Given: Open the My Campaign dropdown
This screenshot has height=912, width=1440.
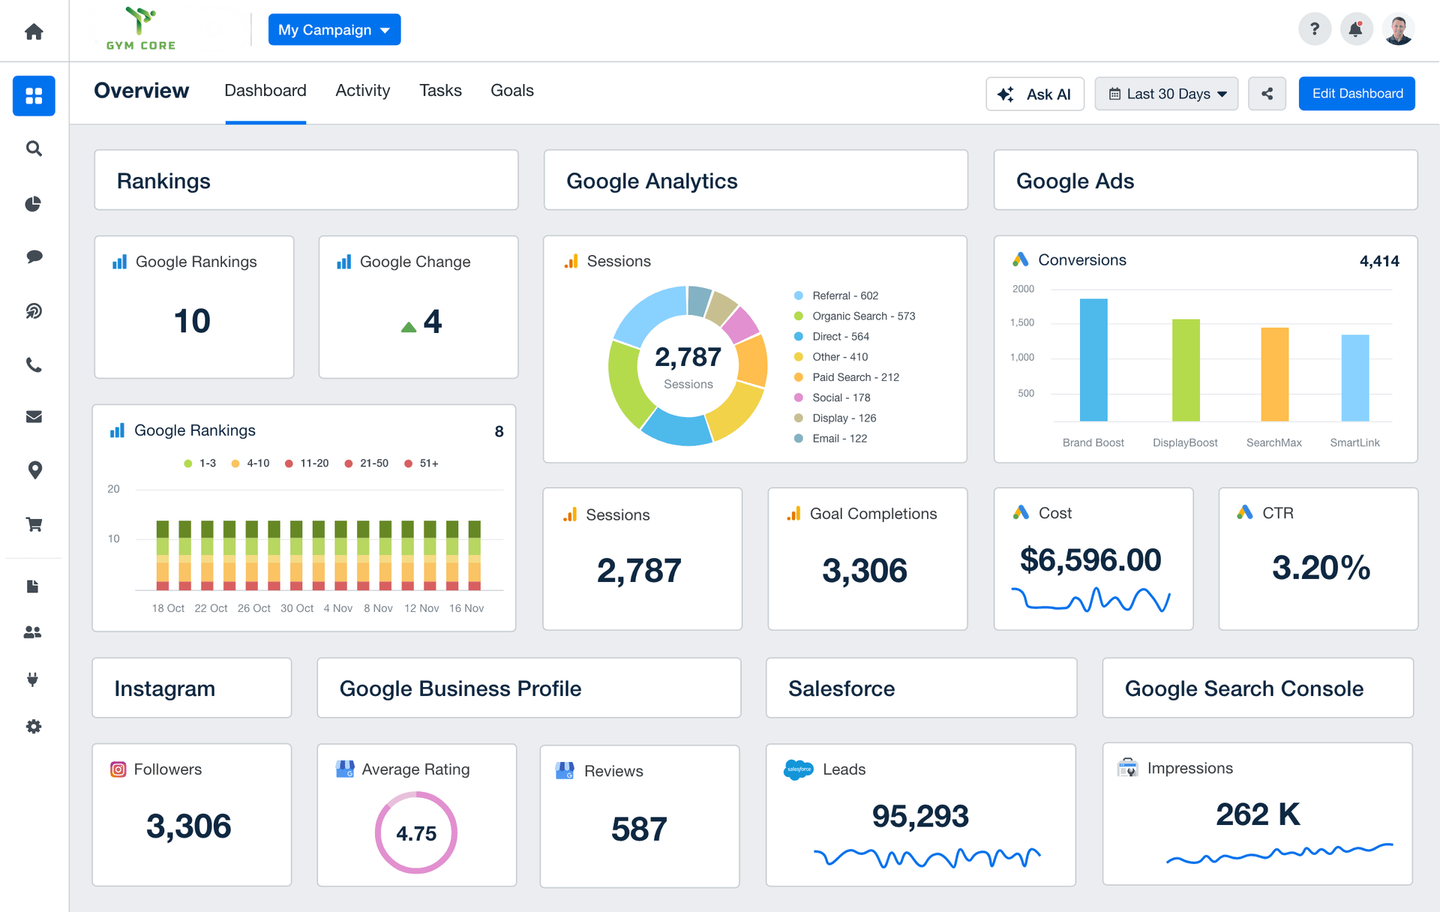Looking at the screenshot, I should (x=334, y=30).
